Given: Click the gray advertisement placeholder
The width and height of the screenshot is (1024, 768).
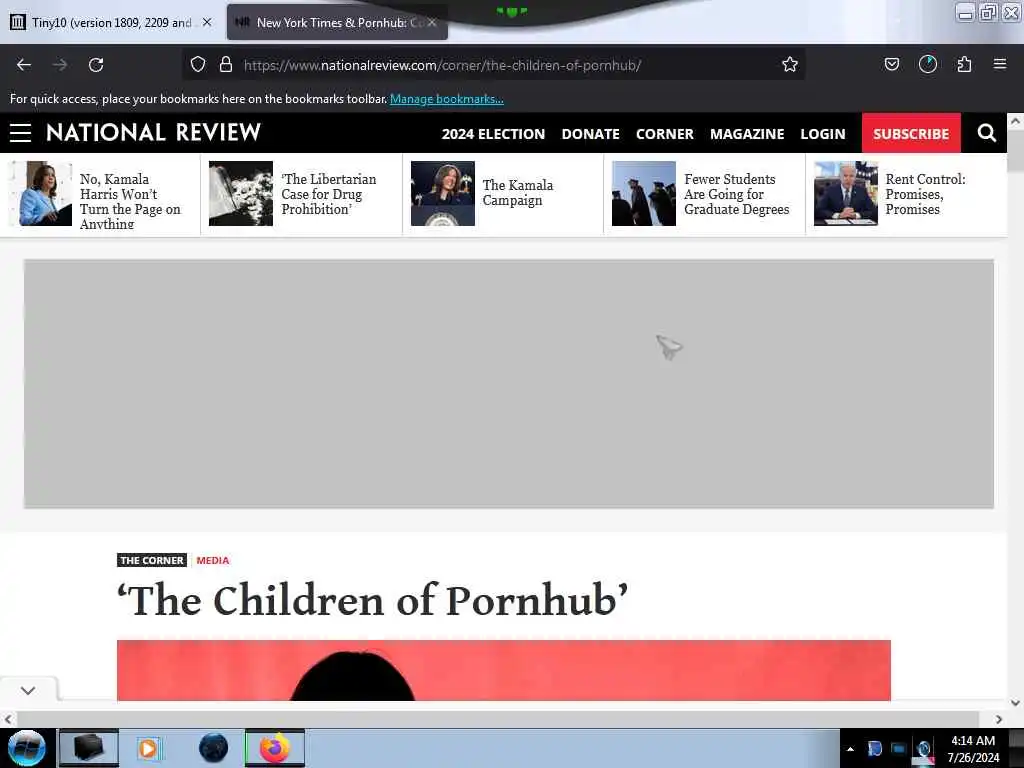Looking at the screenshot, I should (509, 383).
